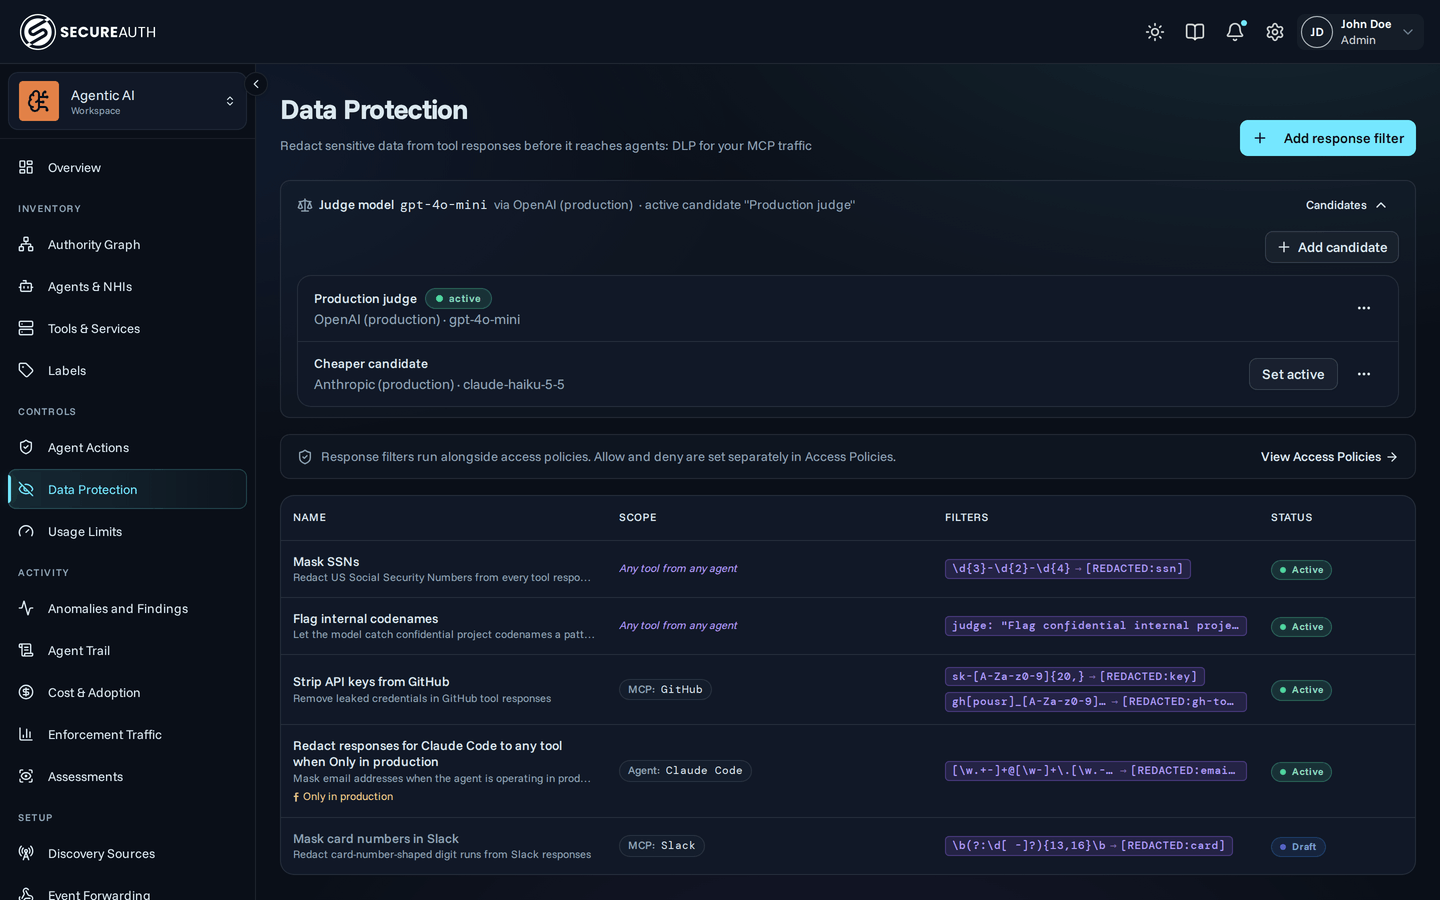Open the Mask card numbers in Slack row
The width and height of the screenshot is (1440, 900).
[848, 846]
